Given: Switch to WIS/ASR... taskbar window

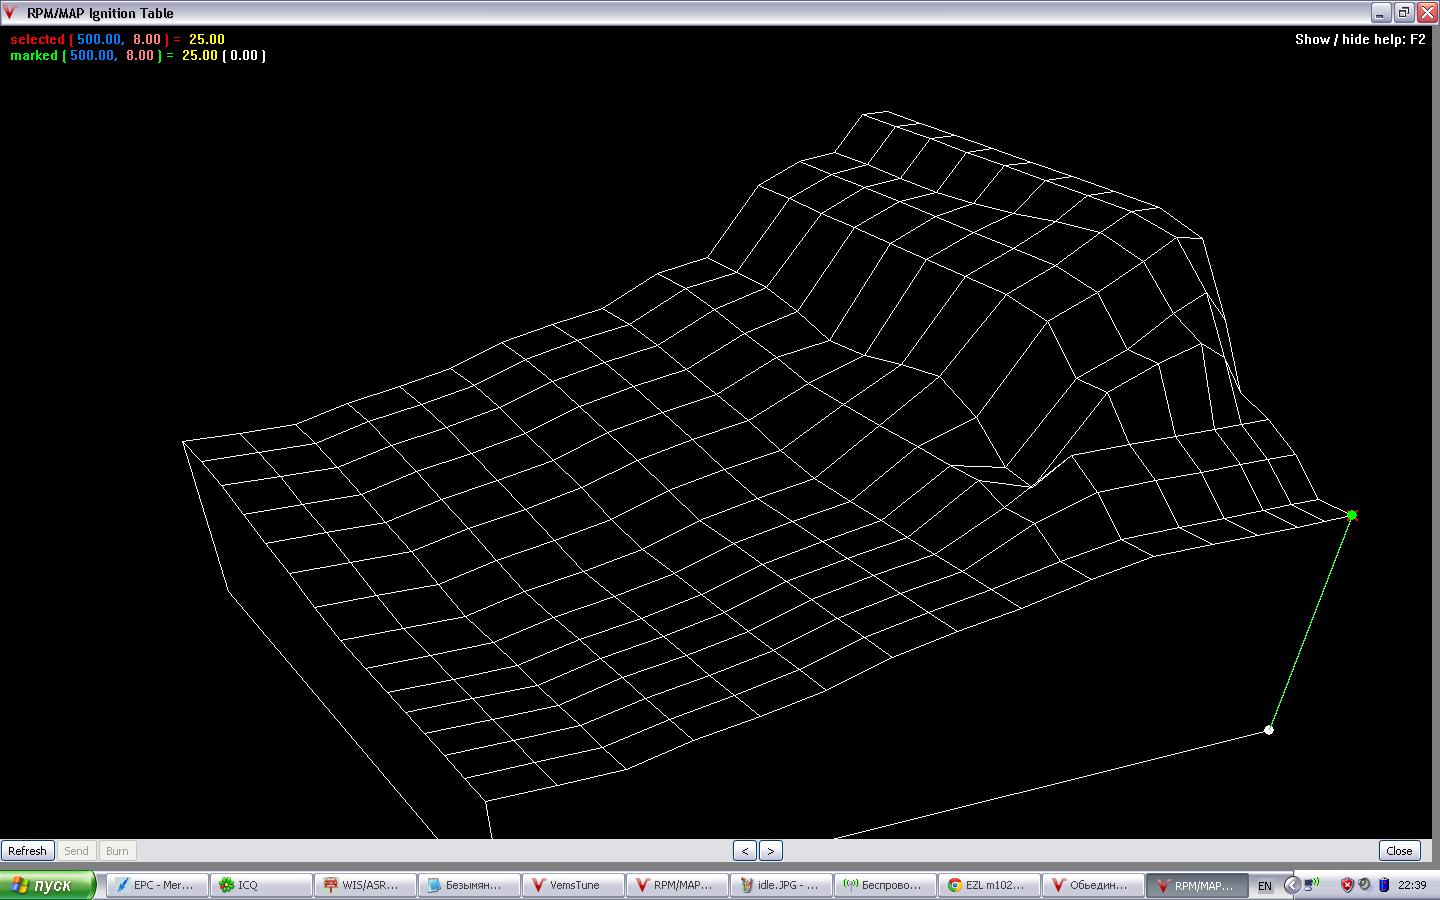Looking at the screenshot, I should (x=366, y=885).
